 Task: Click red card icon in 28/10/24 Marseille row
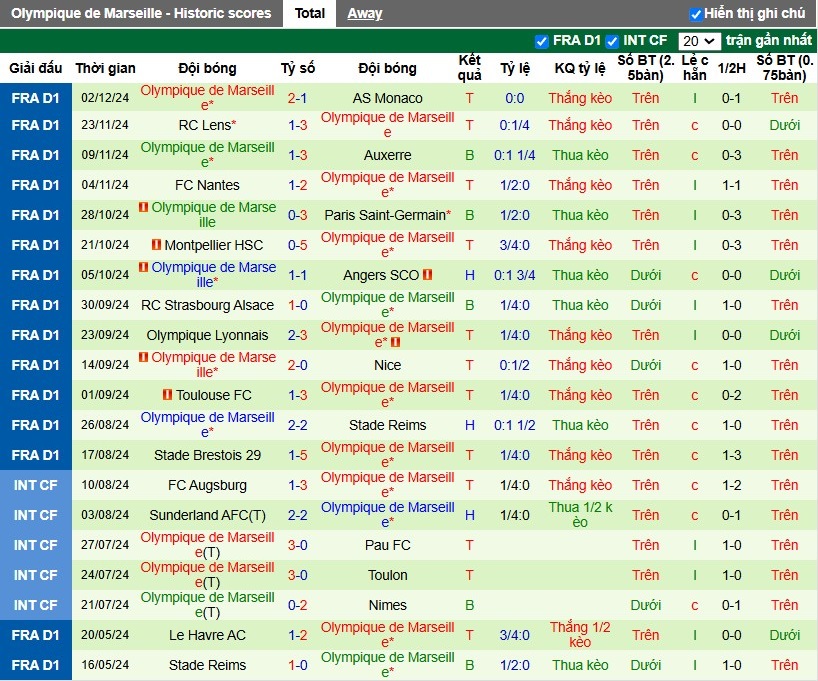[143, 207]
